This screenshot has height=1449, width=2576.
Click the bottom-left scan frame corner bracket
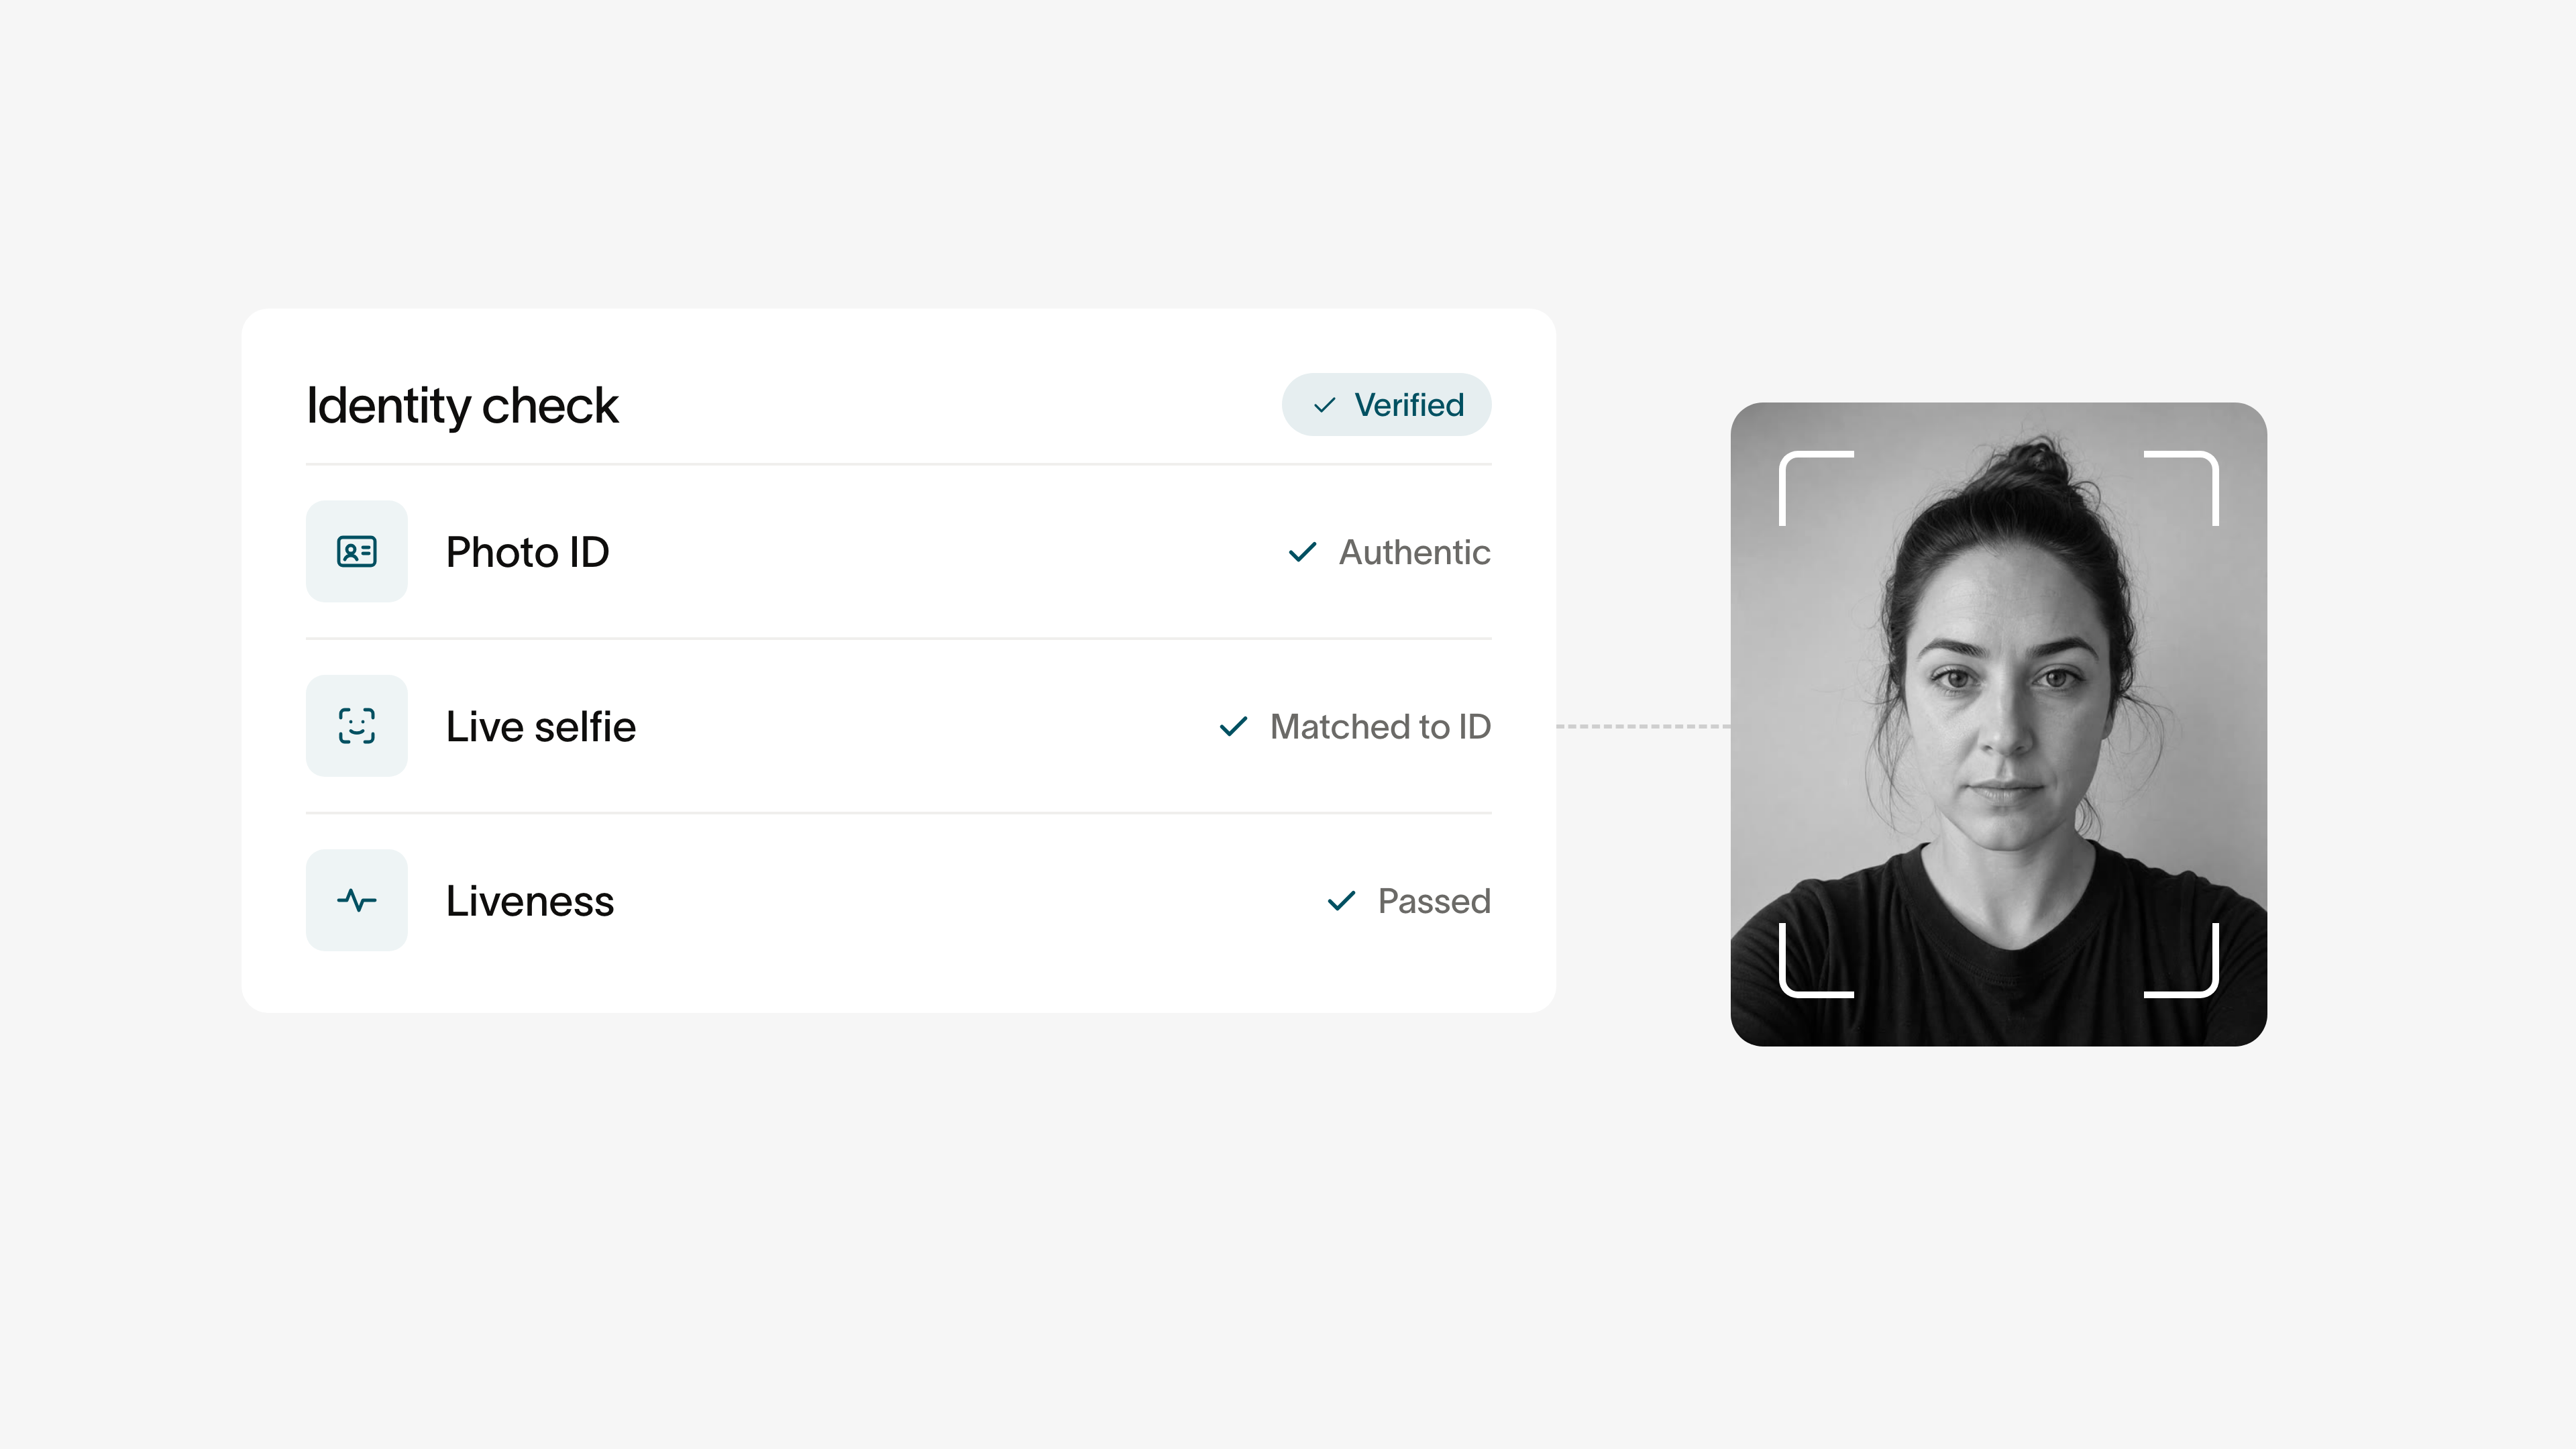pyautogui.click(x=1816, y=960)
